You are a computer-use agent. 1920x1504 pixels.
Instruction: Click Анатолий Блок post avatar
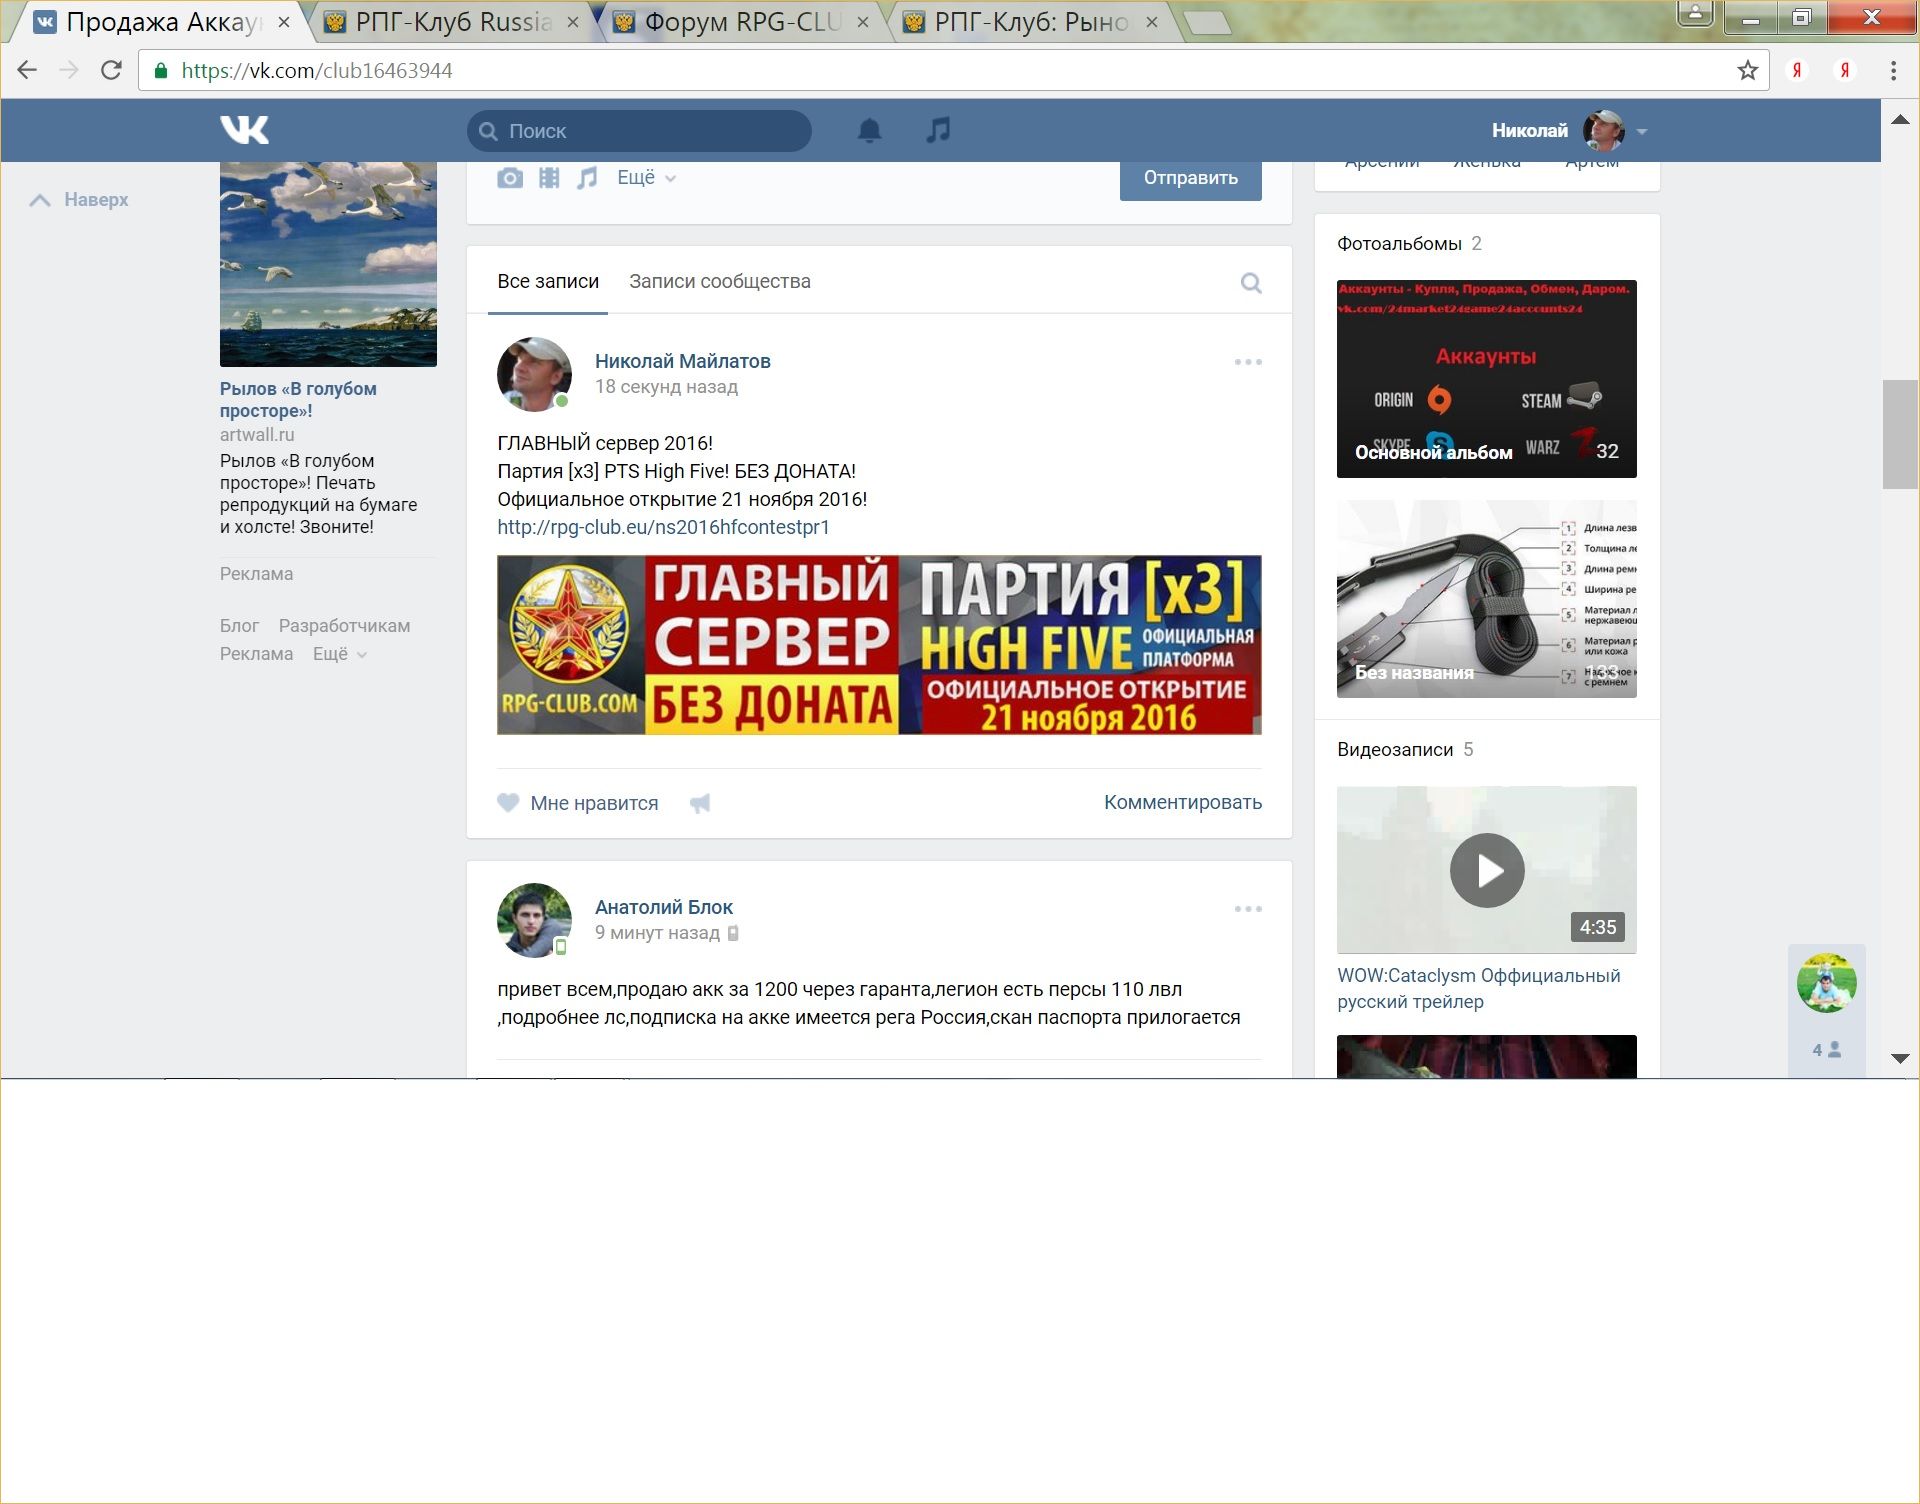click(x=534, y=920)
